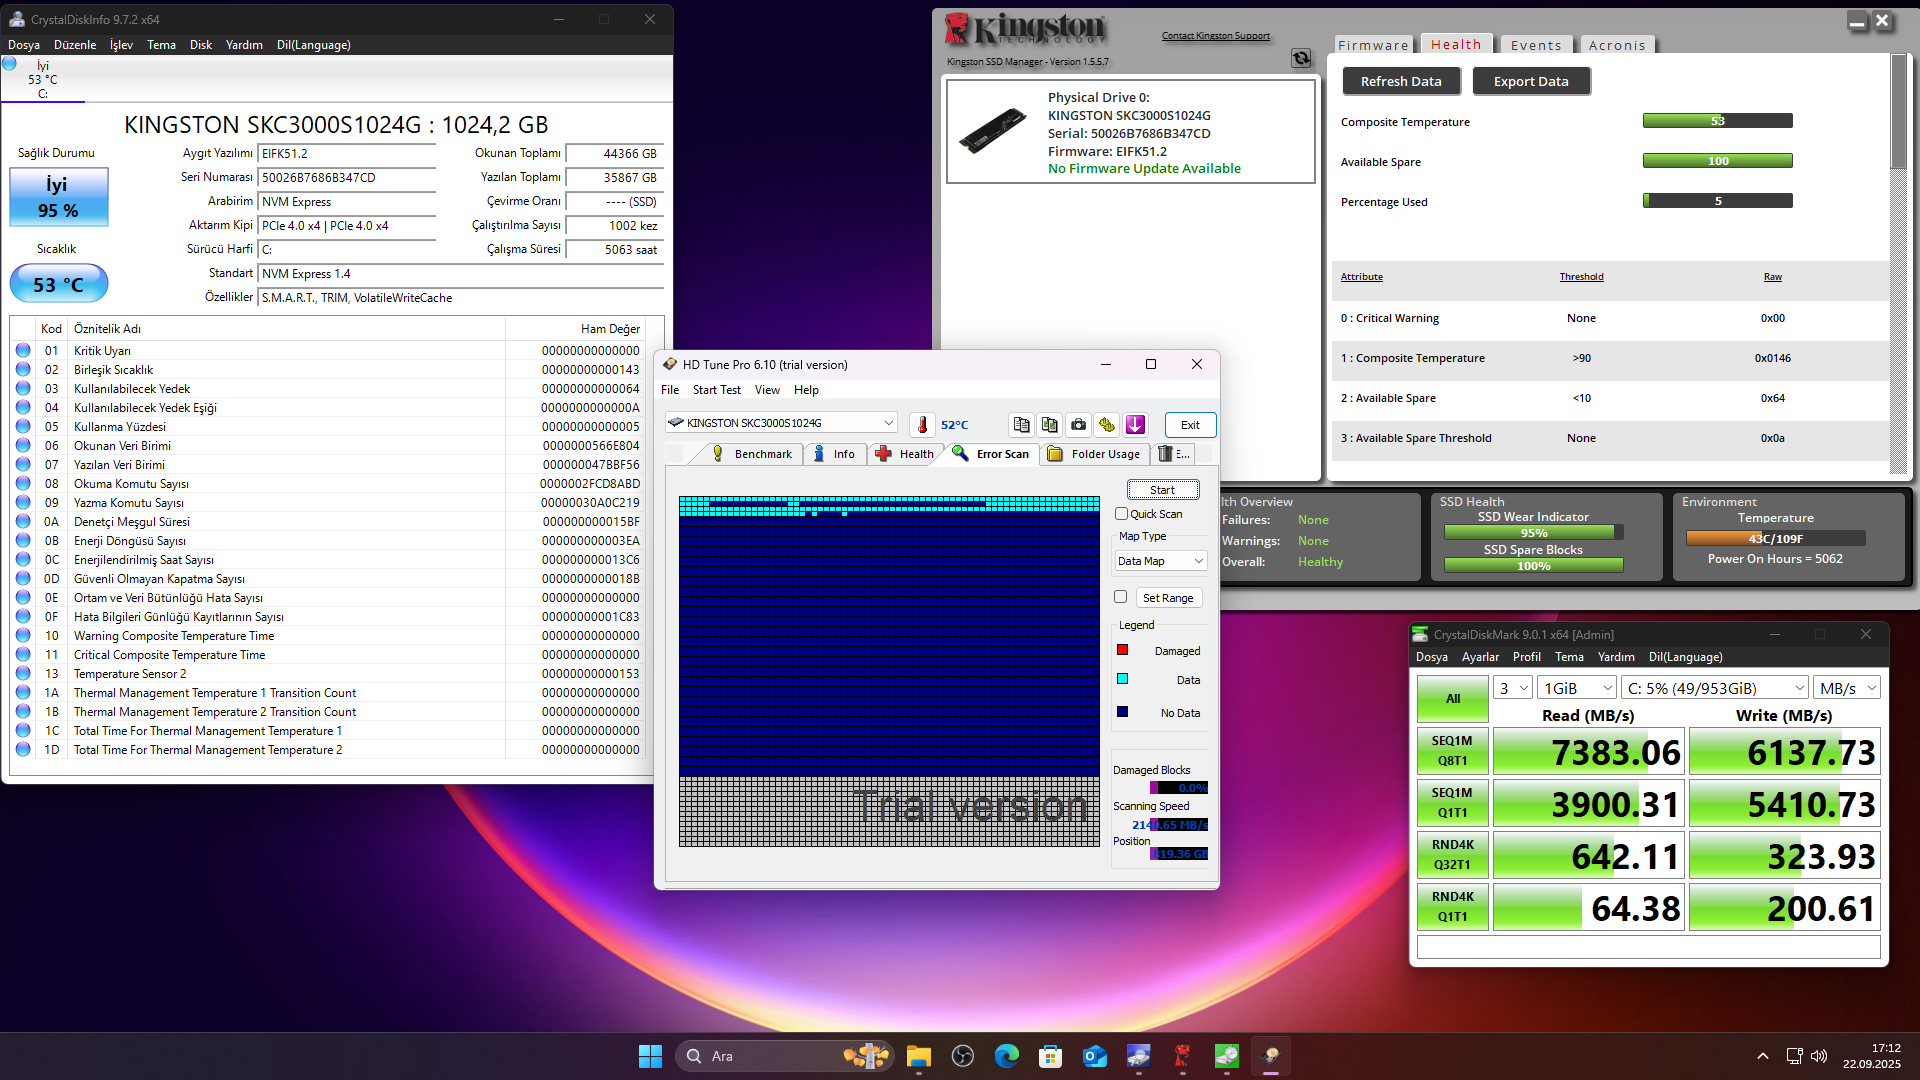
Task: Open File Explorer from the taskbar
Action: [x=918, y=1056]
